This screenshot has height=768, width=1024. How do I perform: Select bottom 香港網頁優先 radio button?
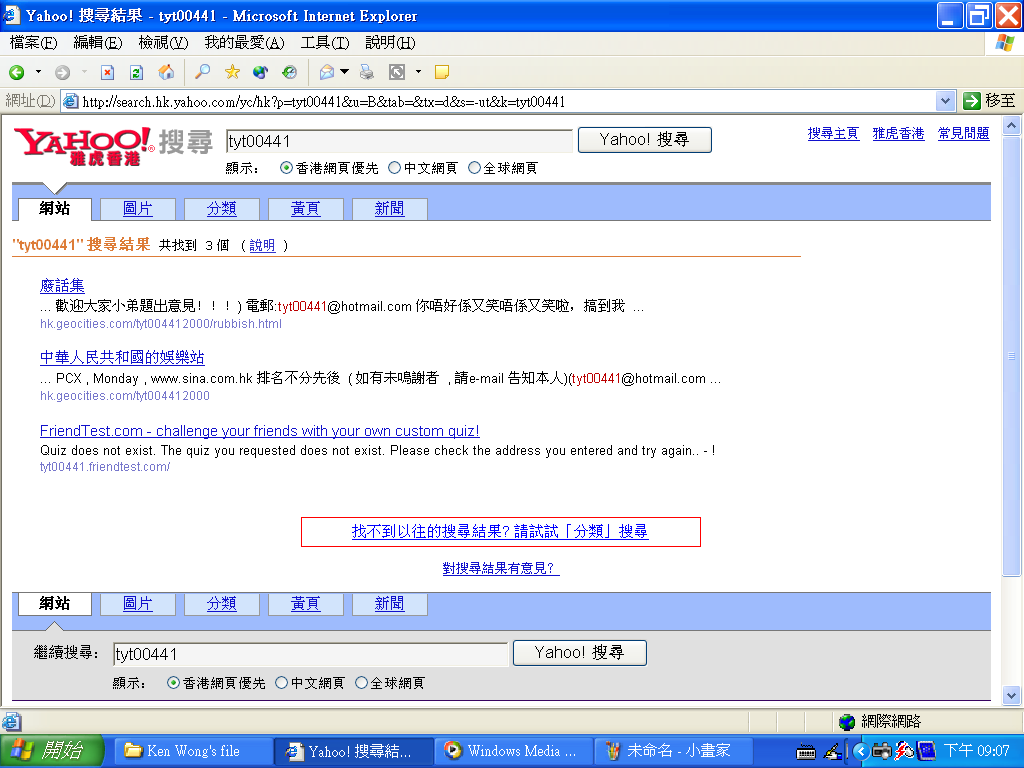[x=173, y=682]
